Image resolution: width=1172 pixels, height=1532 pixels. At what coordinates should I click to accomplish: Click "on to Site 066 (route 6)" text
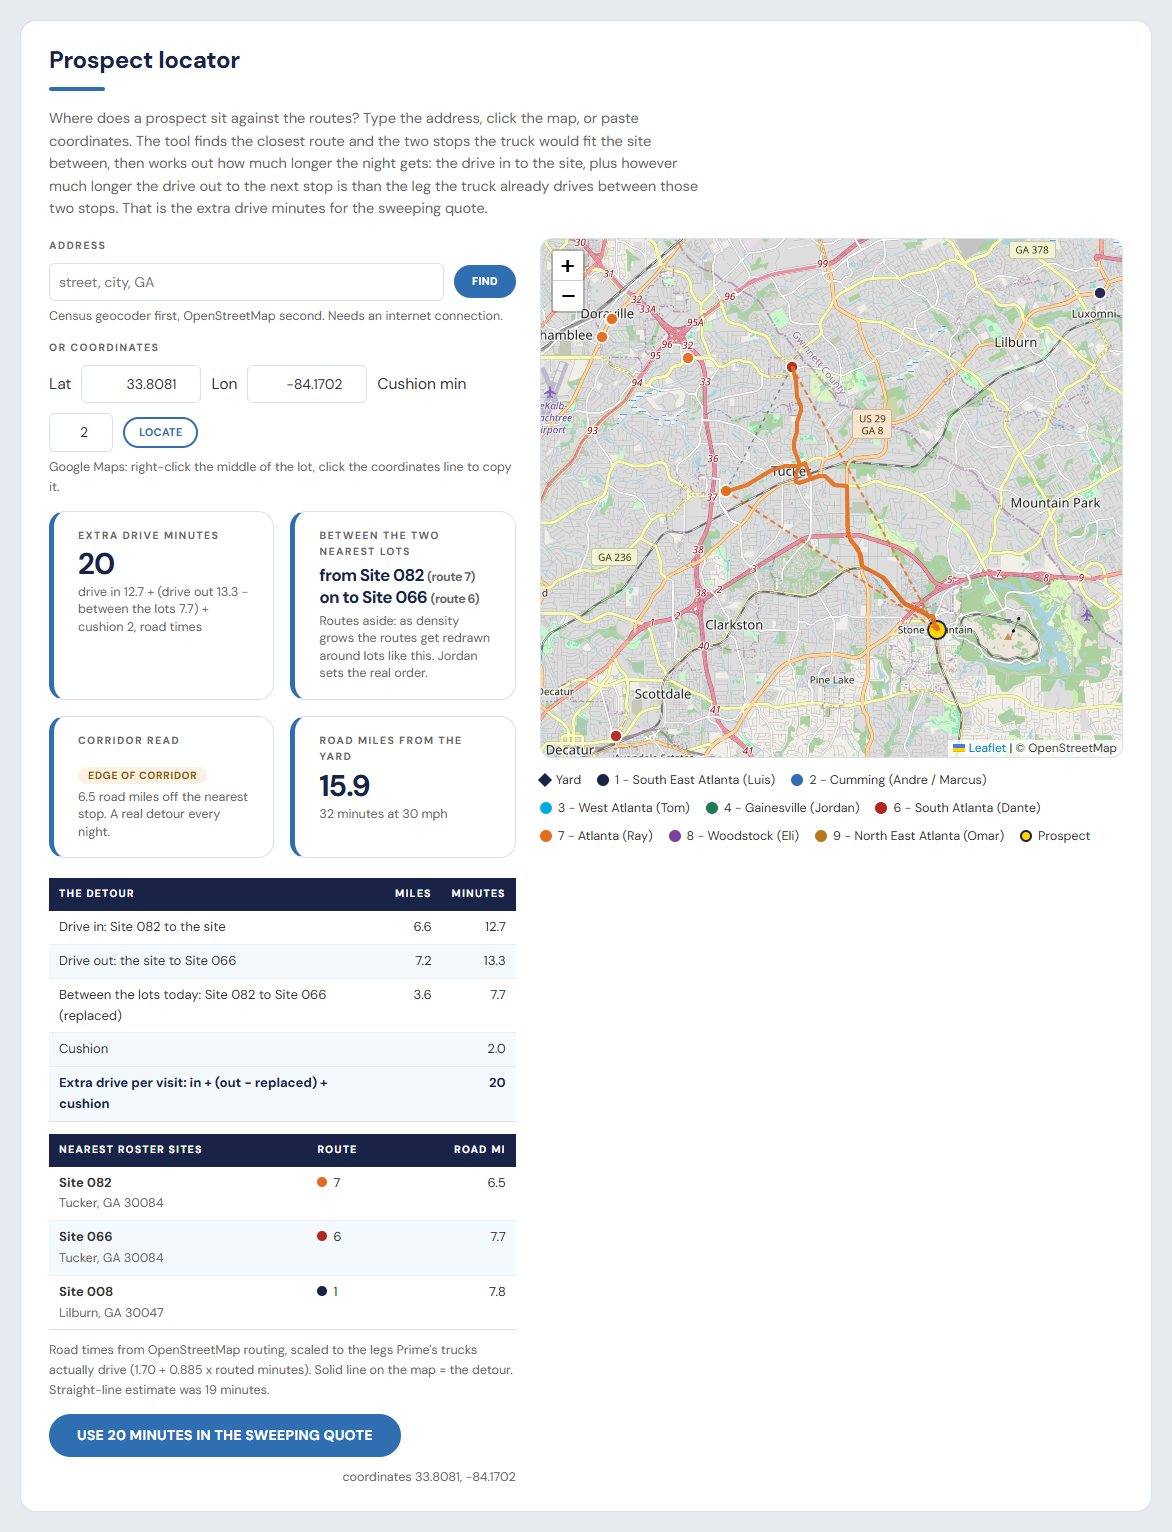pyautogui.click(x=399, y=598)
